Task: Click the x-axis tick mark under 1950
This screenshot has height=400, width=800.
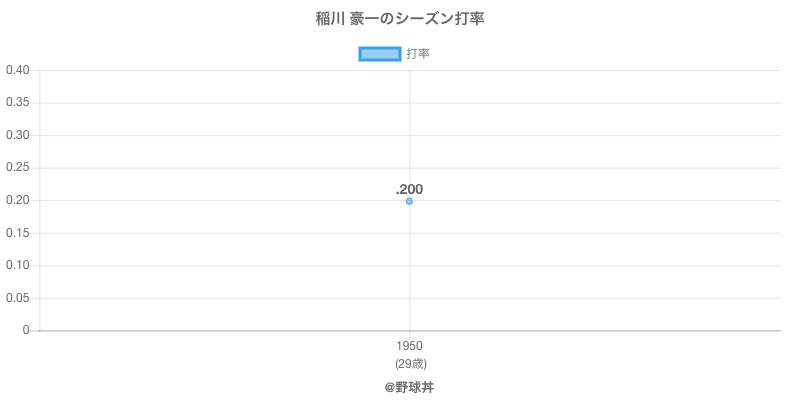Action: click(409, 335)
